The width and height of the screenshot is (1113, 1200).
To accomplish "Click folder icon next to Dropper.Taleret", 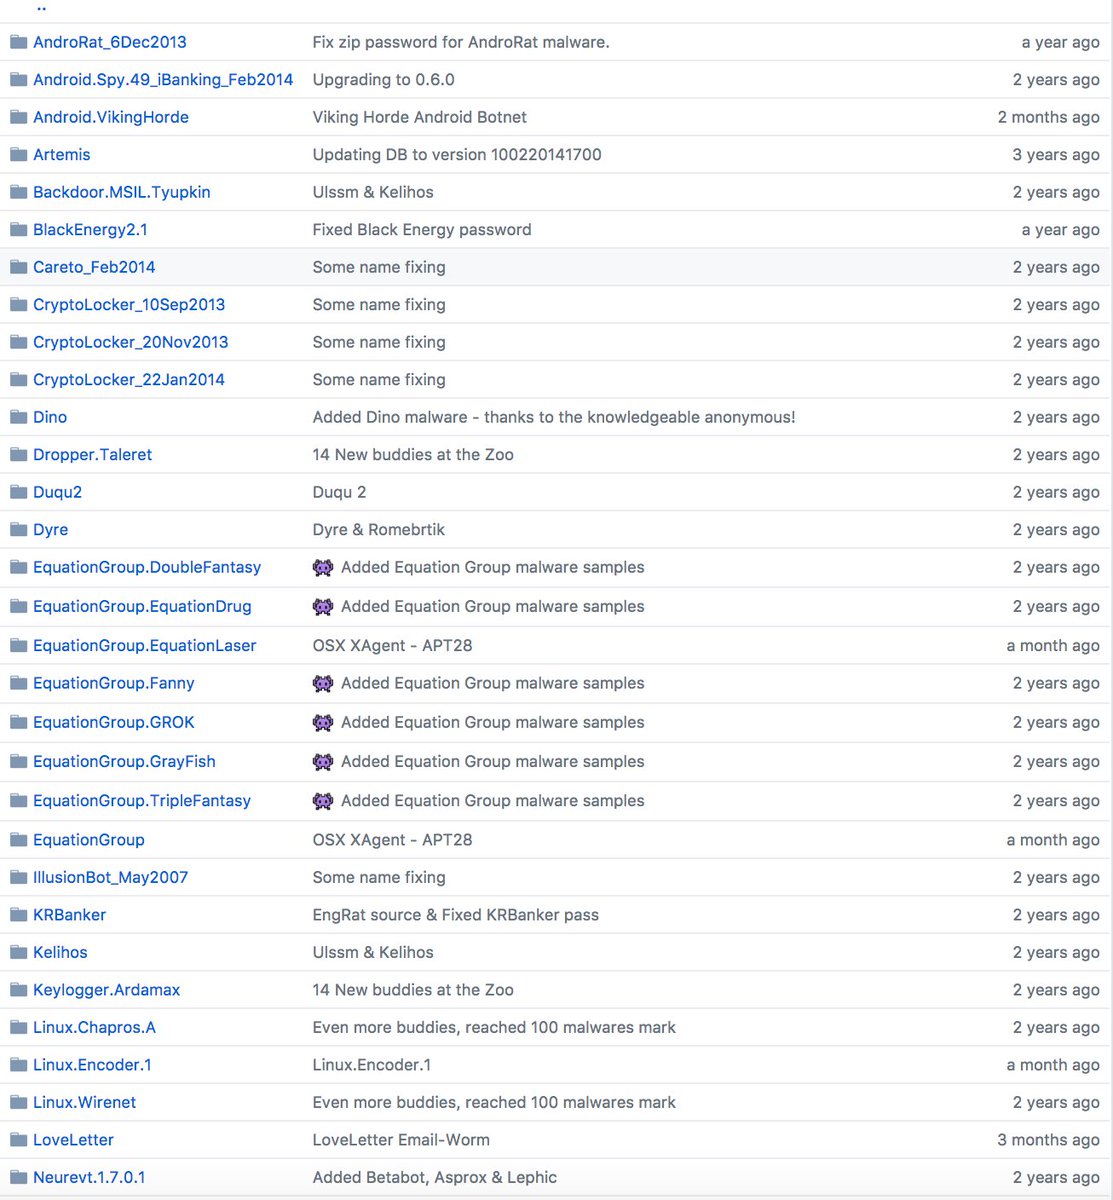I will pos(18,454).
